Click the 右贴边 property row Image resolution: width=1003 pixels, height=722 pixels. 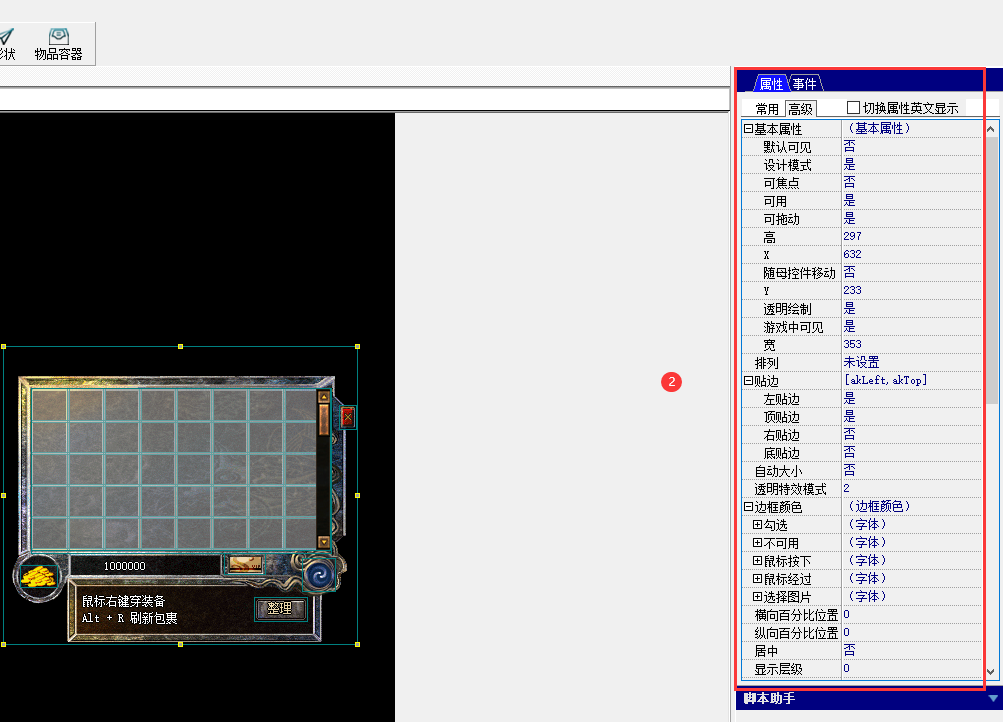862,435
